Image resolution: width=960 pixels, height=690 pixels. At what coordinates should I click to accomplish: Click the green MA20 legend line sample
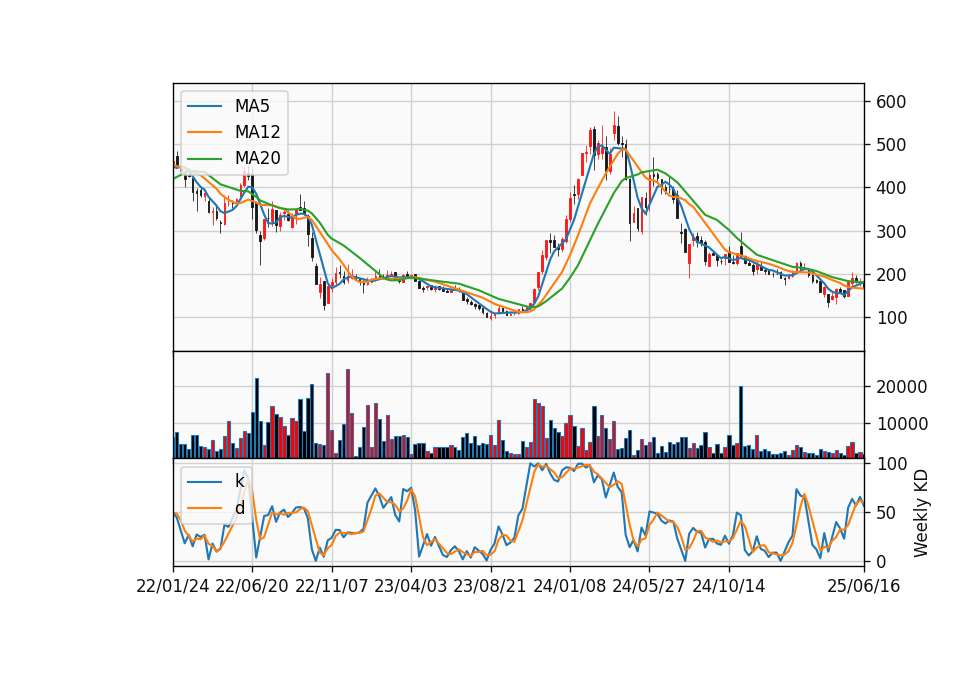pos(204,158)
